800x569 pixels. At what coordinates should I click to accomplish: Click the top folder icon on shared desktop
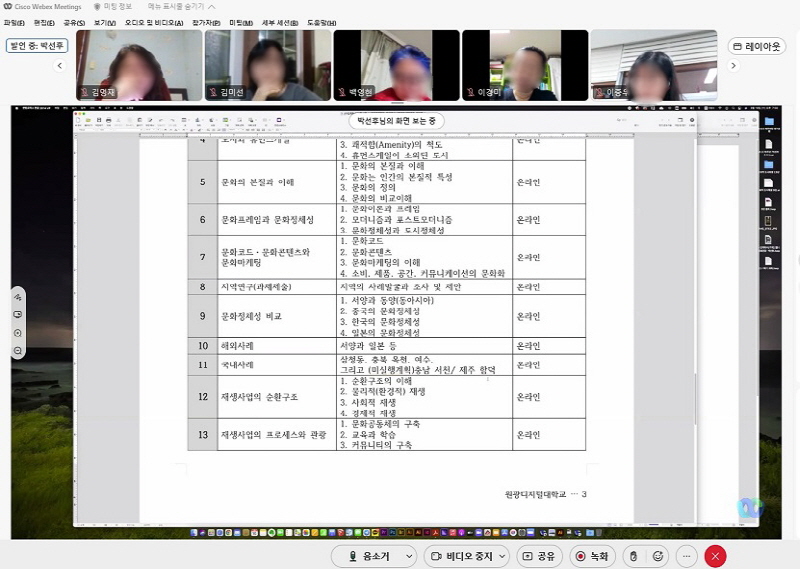[x=769, y=121]
